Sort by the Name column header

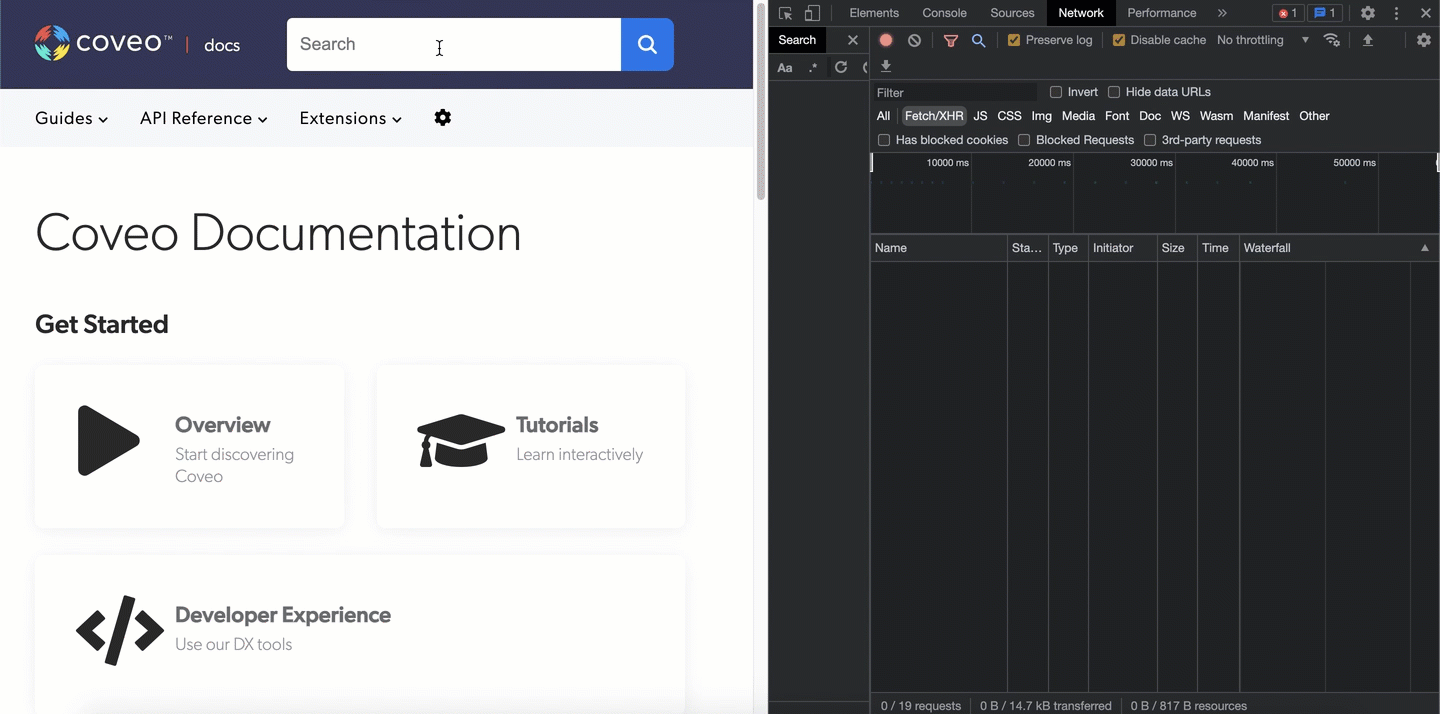click(939, 248)
